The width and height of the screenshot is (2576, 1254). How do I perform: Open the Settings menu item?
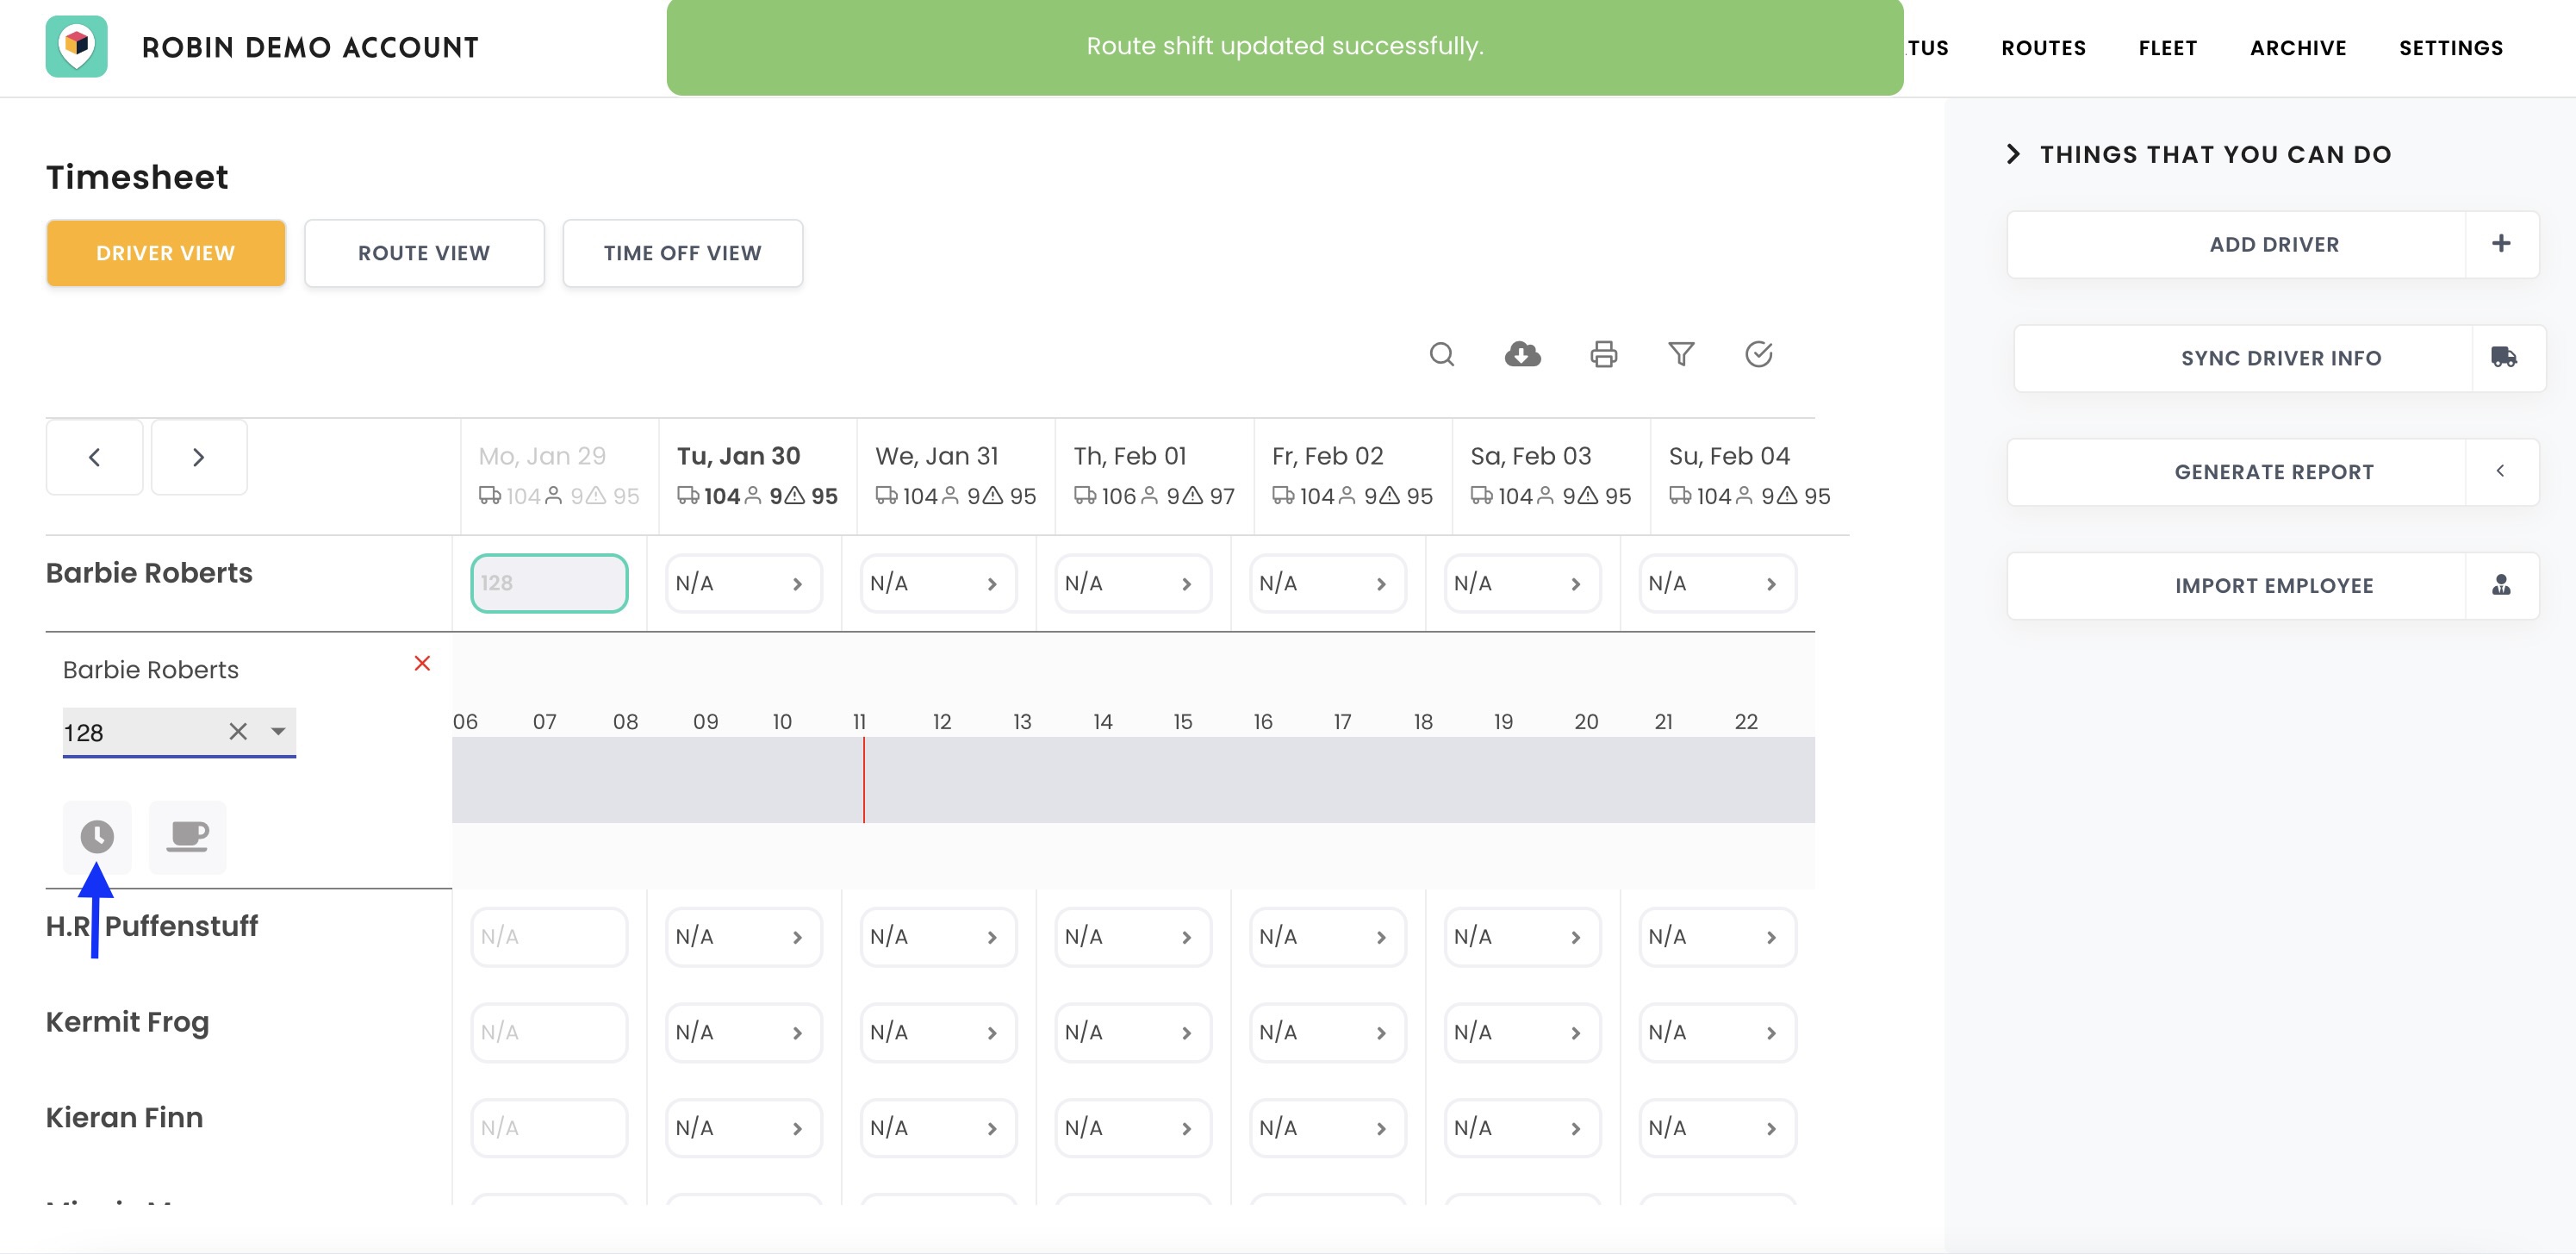(2450, 47)
